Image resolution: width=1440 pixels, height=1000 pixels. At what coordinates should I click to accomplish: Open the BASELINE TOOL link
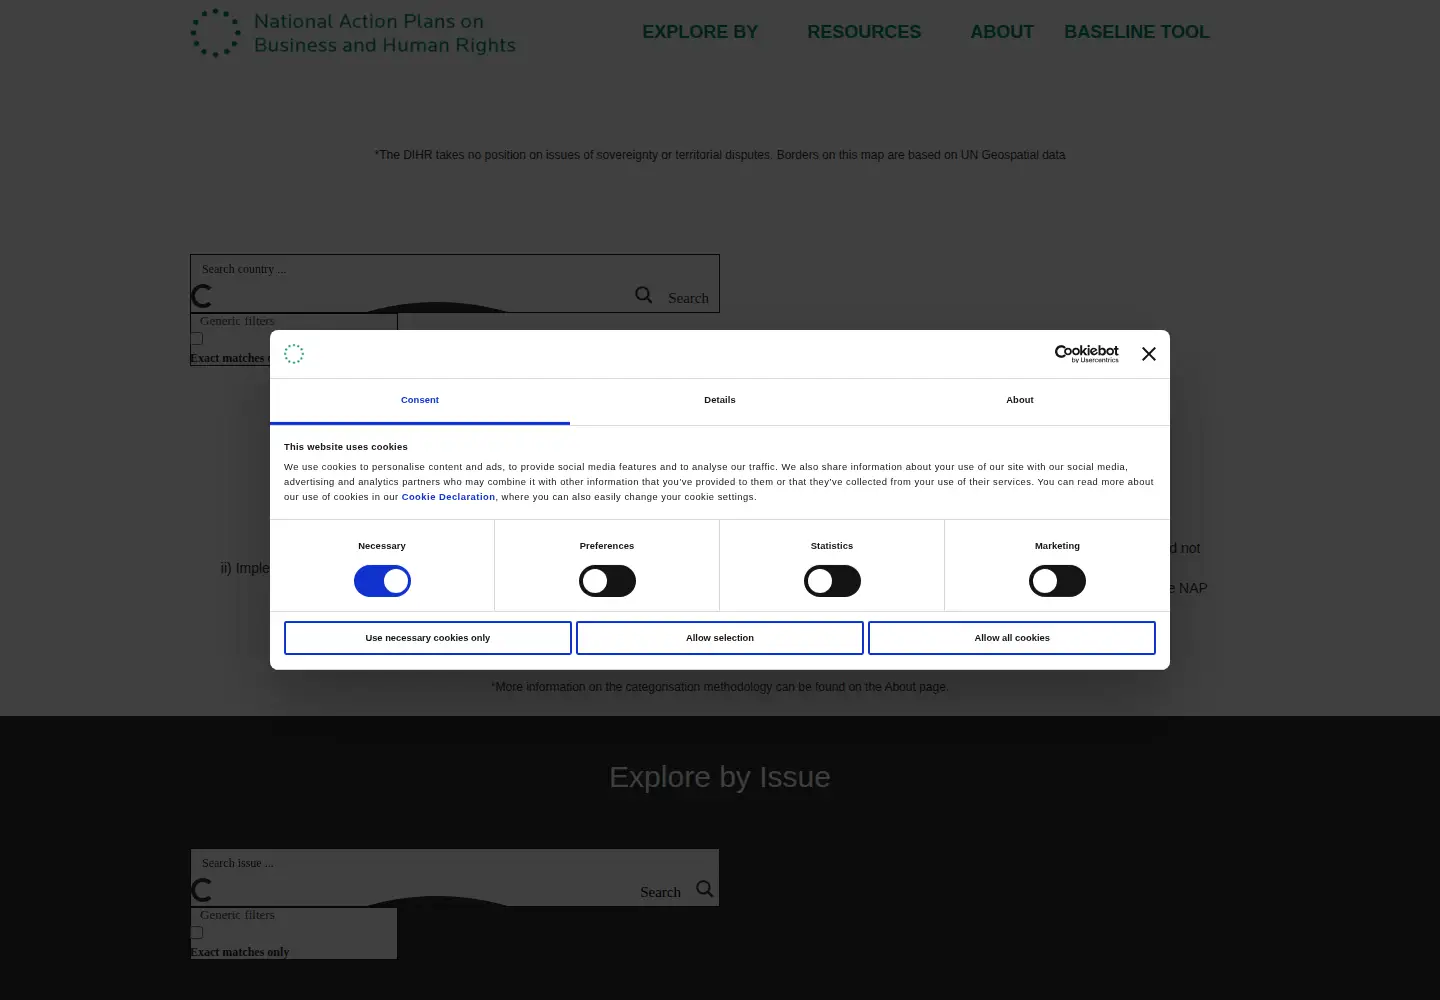(1137, 32)
